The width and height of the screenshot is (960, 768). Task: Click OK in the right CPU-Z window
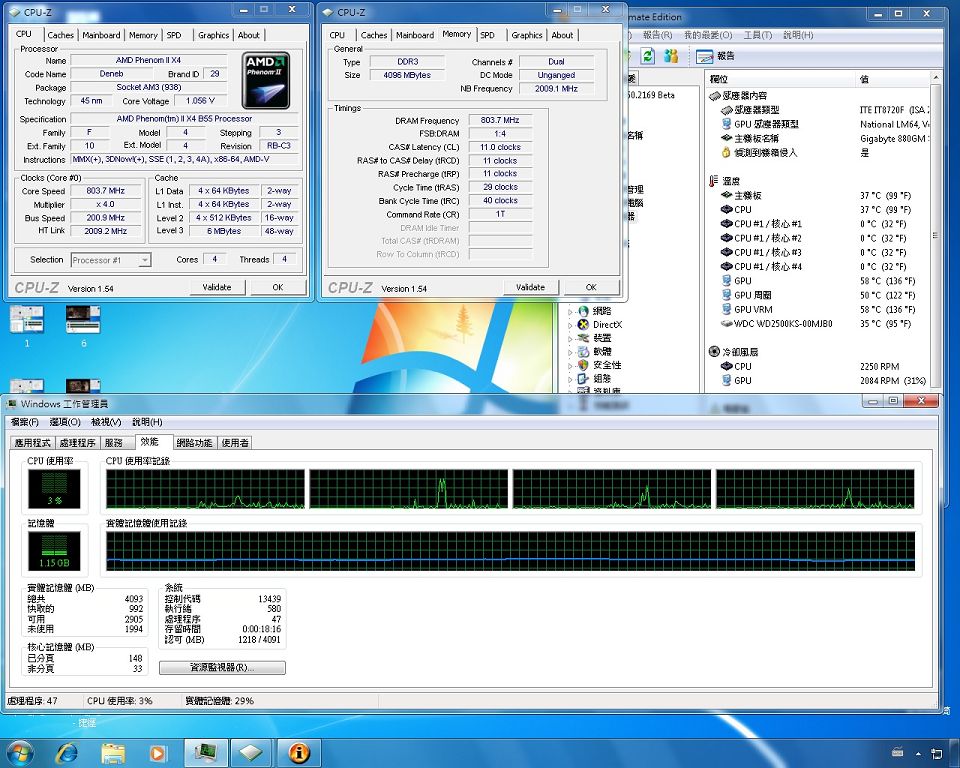pos(591,287)
